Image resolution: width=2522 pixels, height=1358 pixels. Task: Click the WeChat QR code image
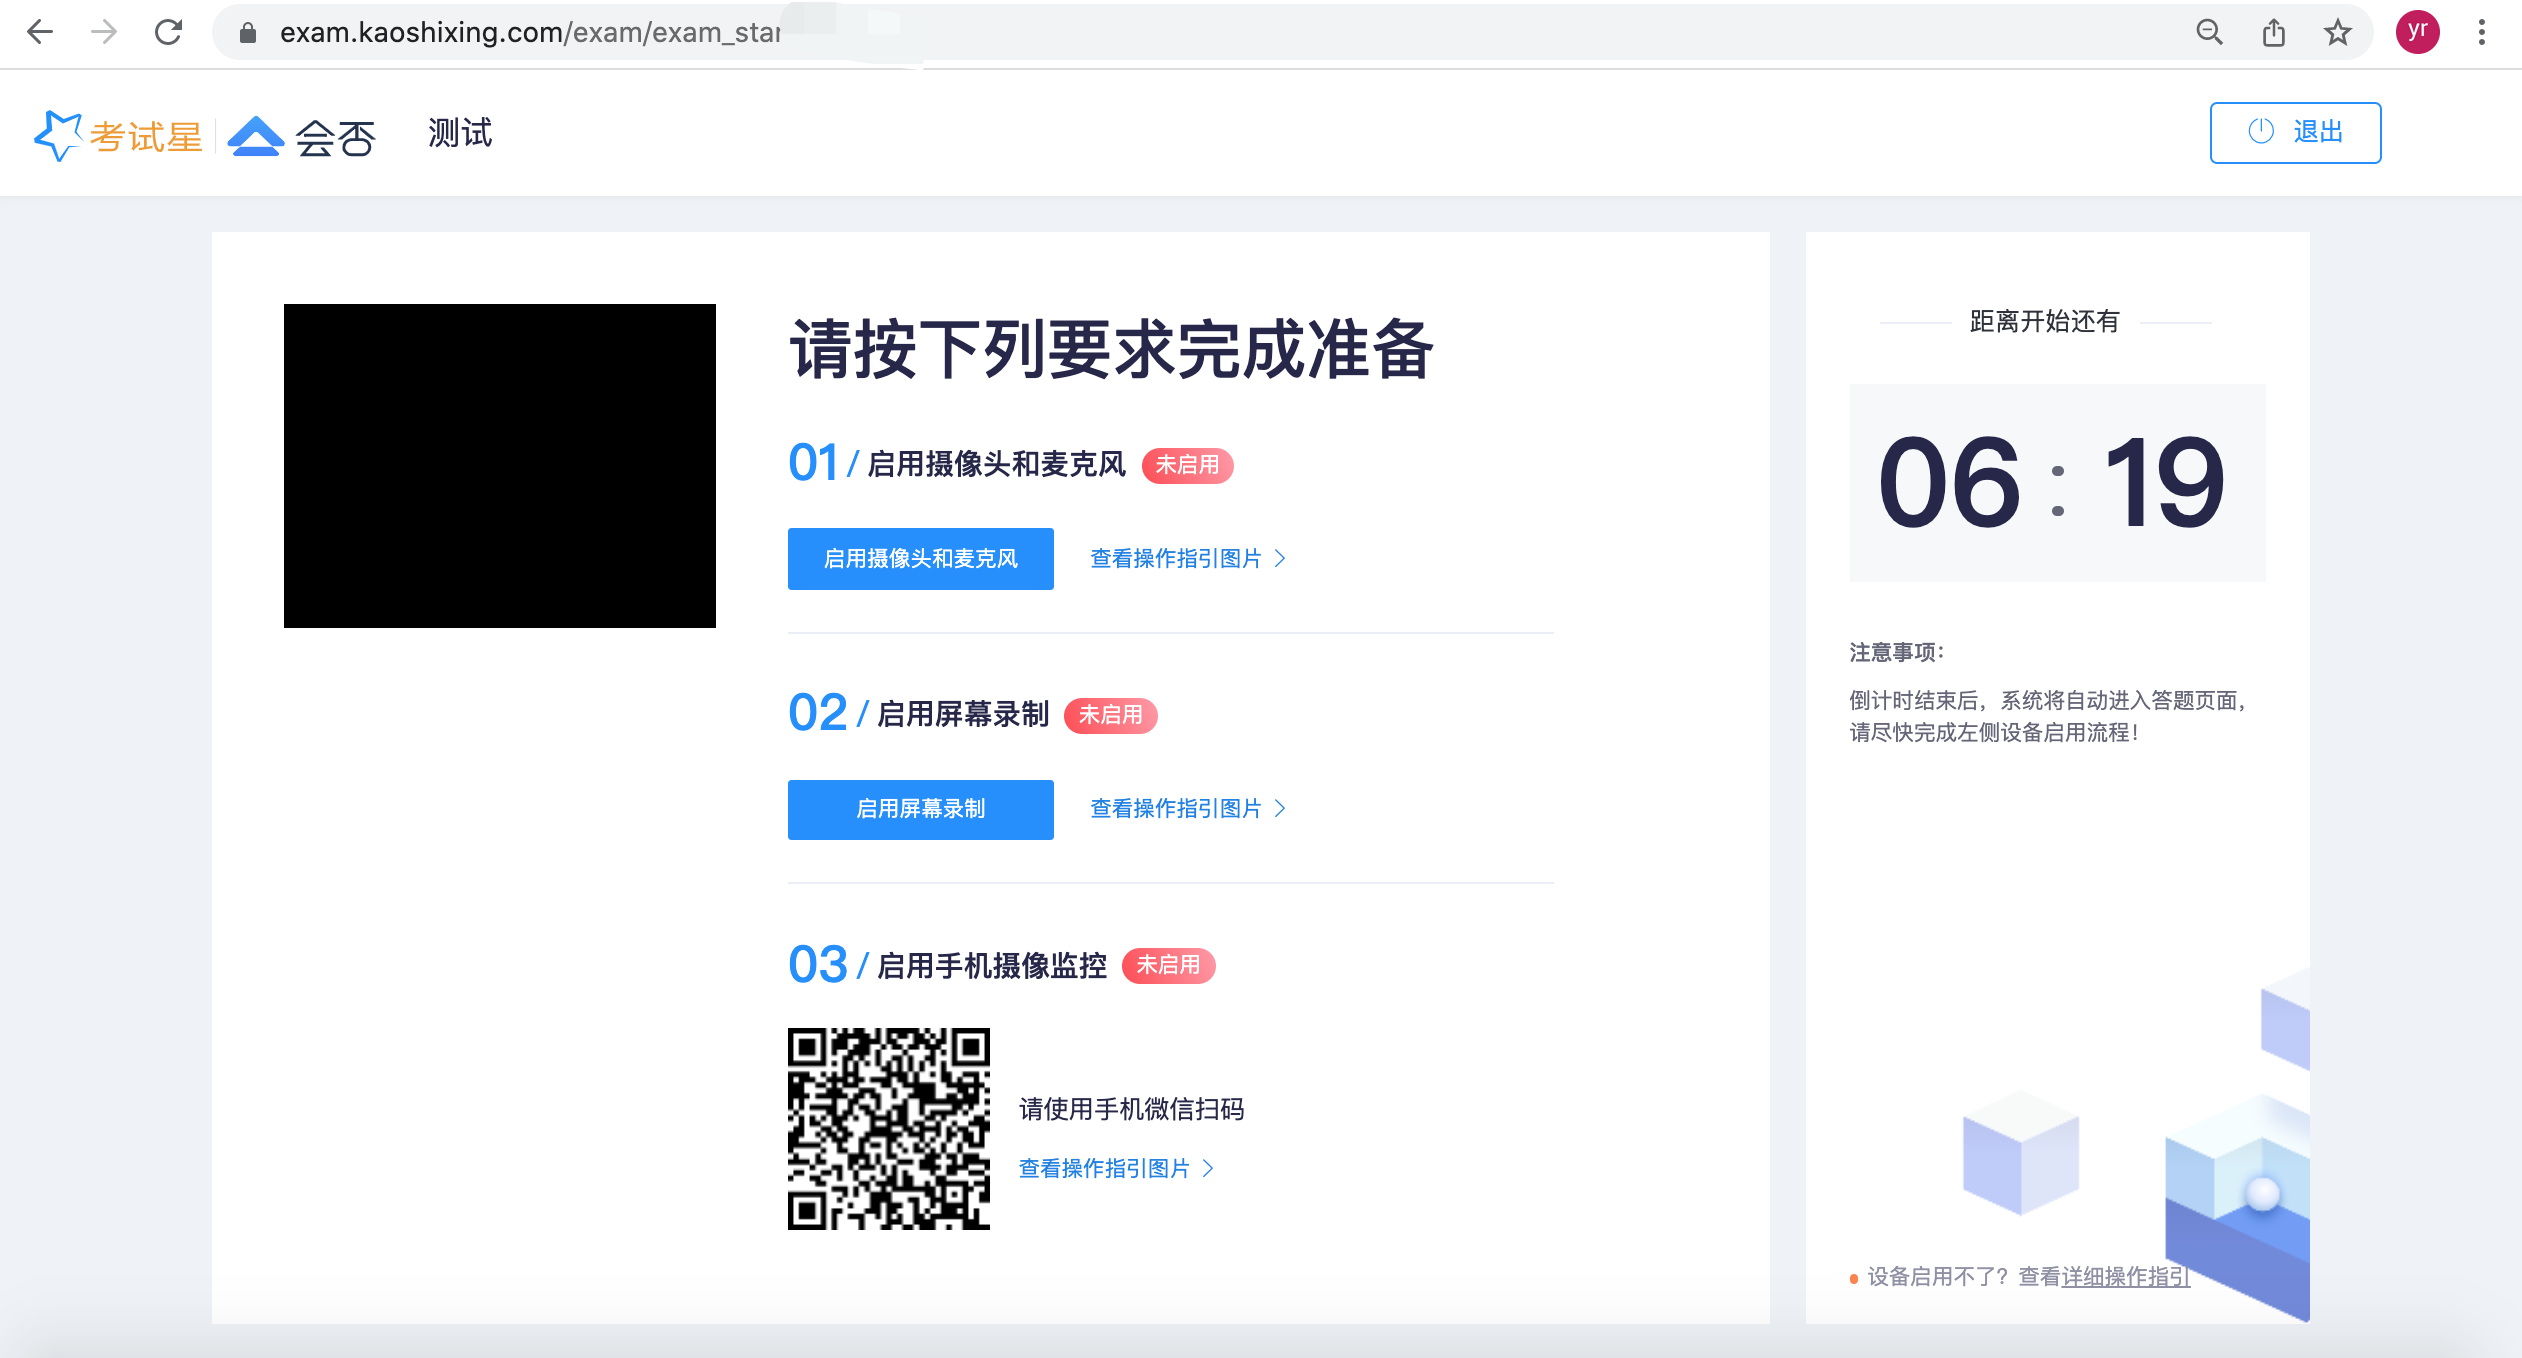[888, 1128]
